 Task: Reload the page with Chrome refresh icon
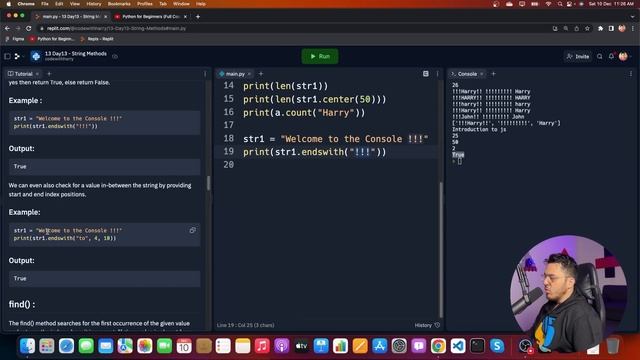[29, 28]
